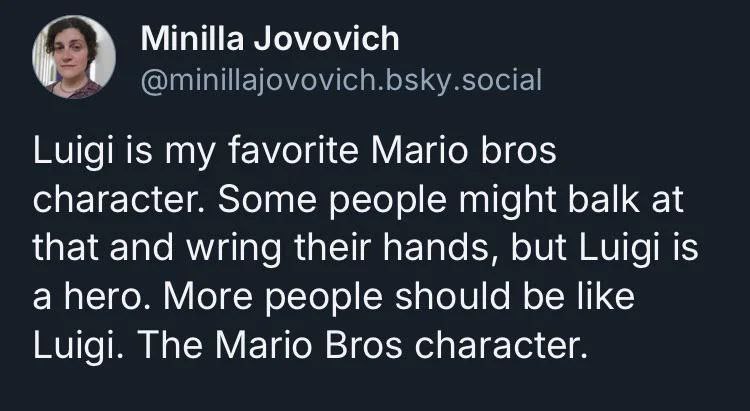Open Minilla Jovovich's round profile picture
750x411 pixels.
point(74,57)
